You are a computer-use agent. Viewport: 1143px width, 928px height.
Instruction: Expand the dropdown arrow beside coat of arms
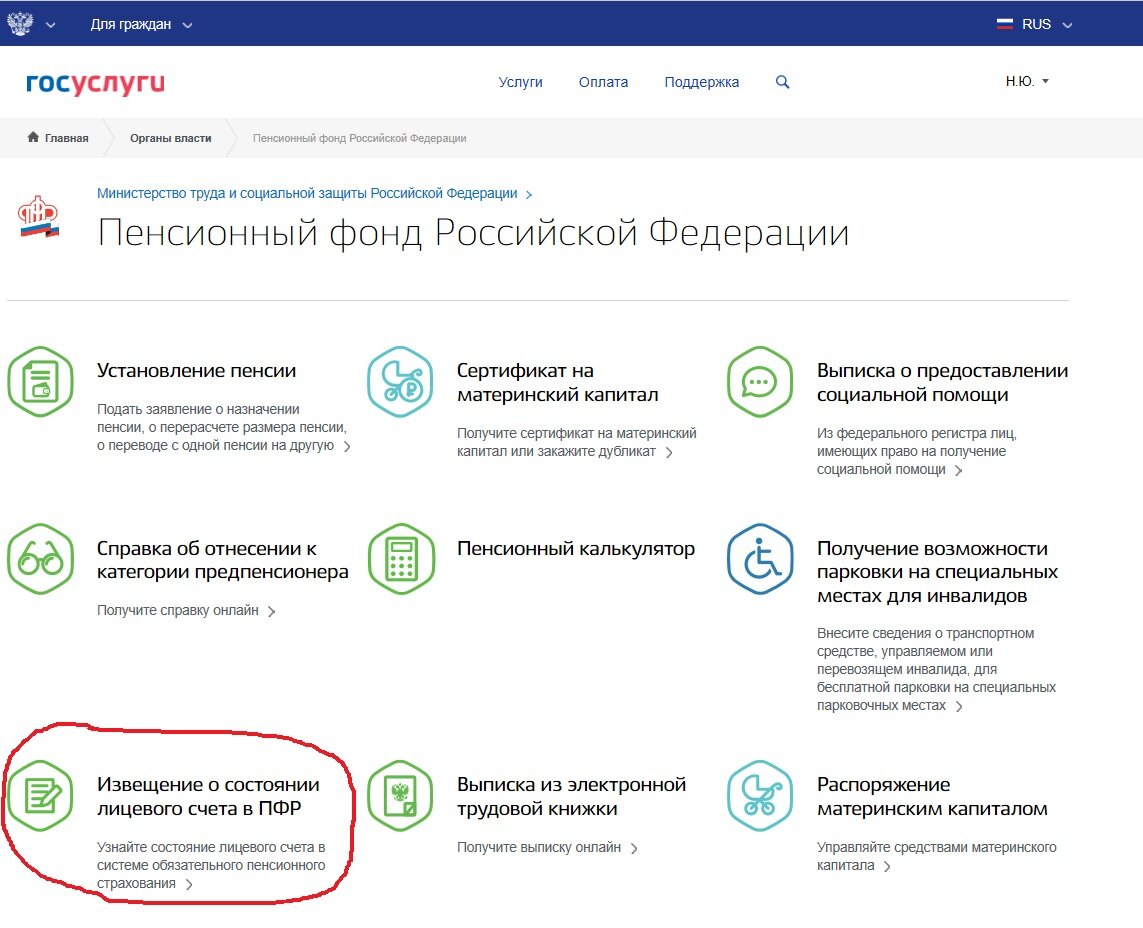click(50, 25)
